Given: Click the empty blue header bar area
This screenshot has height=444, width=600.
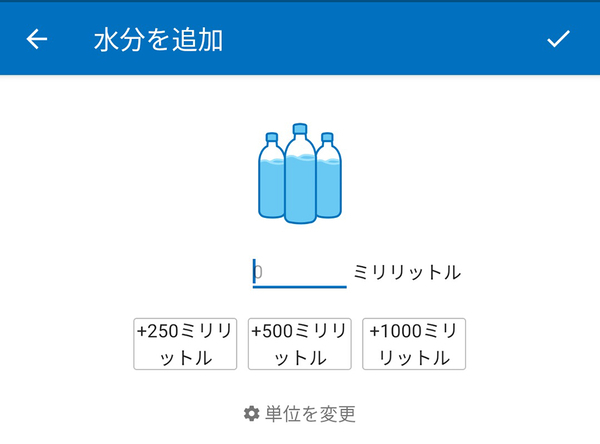Looking at the screenshot, I should [x=400, y=40].
